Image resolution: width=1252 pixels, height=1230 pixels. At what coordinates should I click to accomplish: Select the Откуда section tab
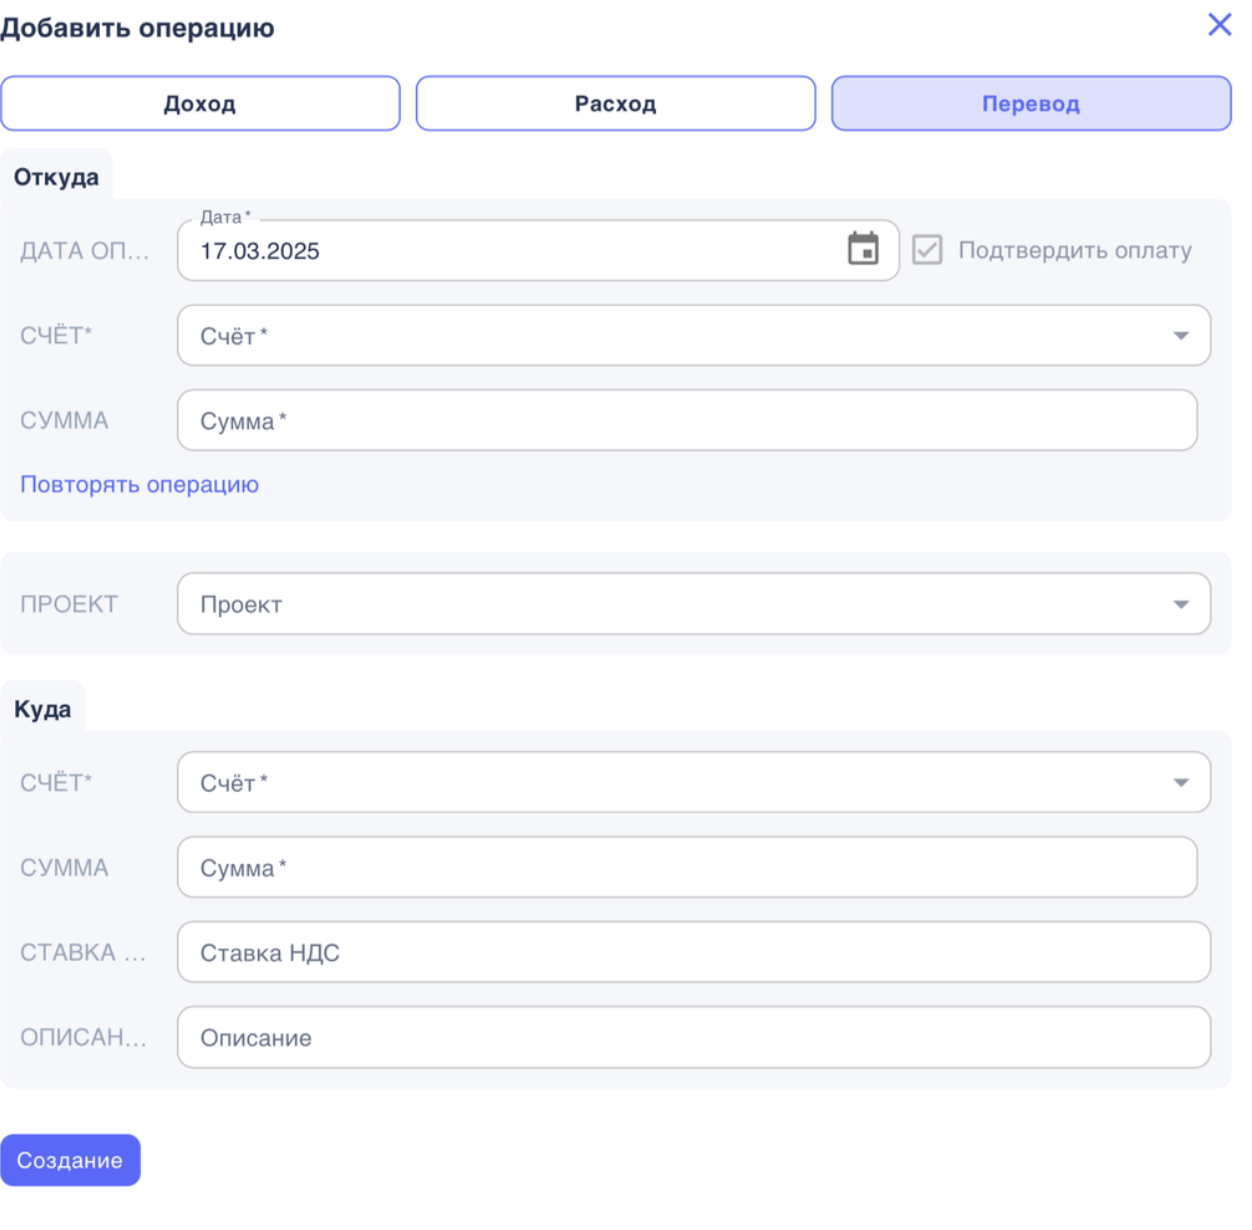point(56,177)
